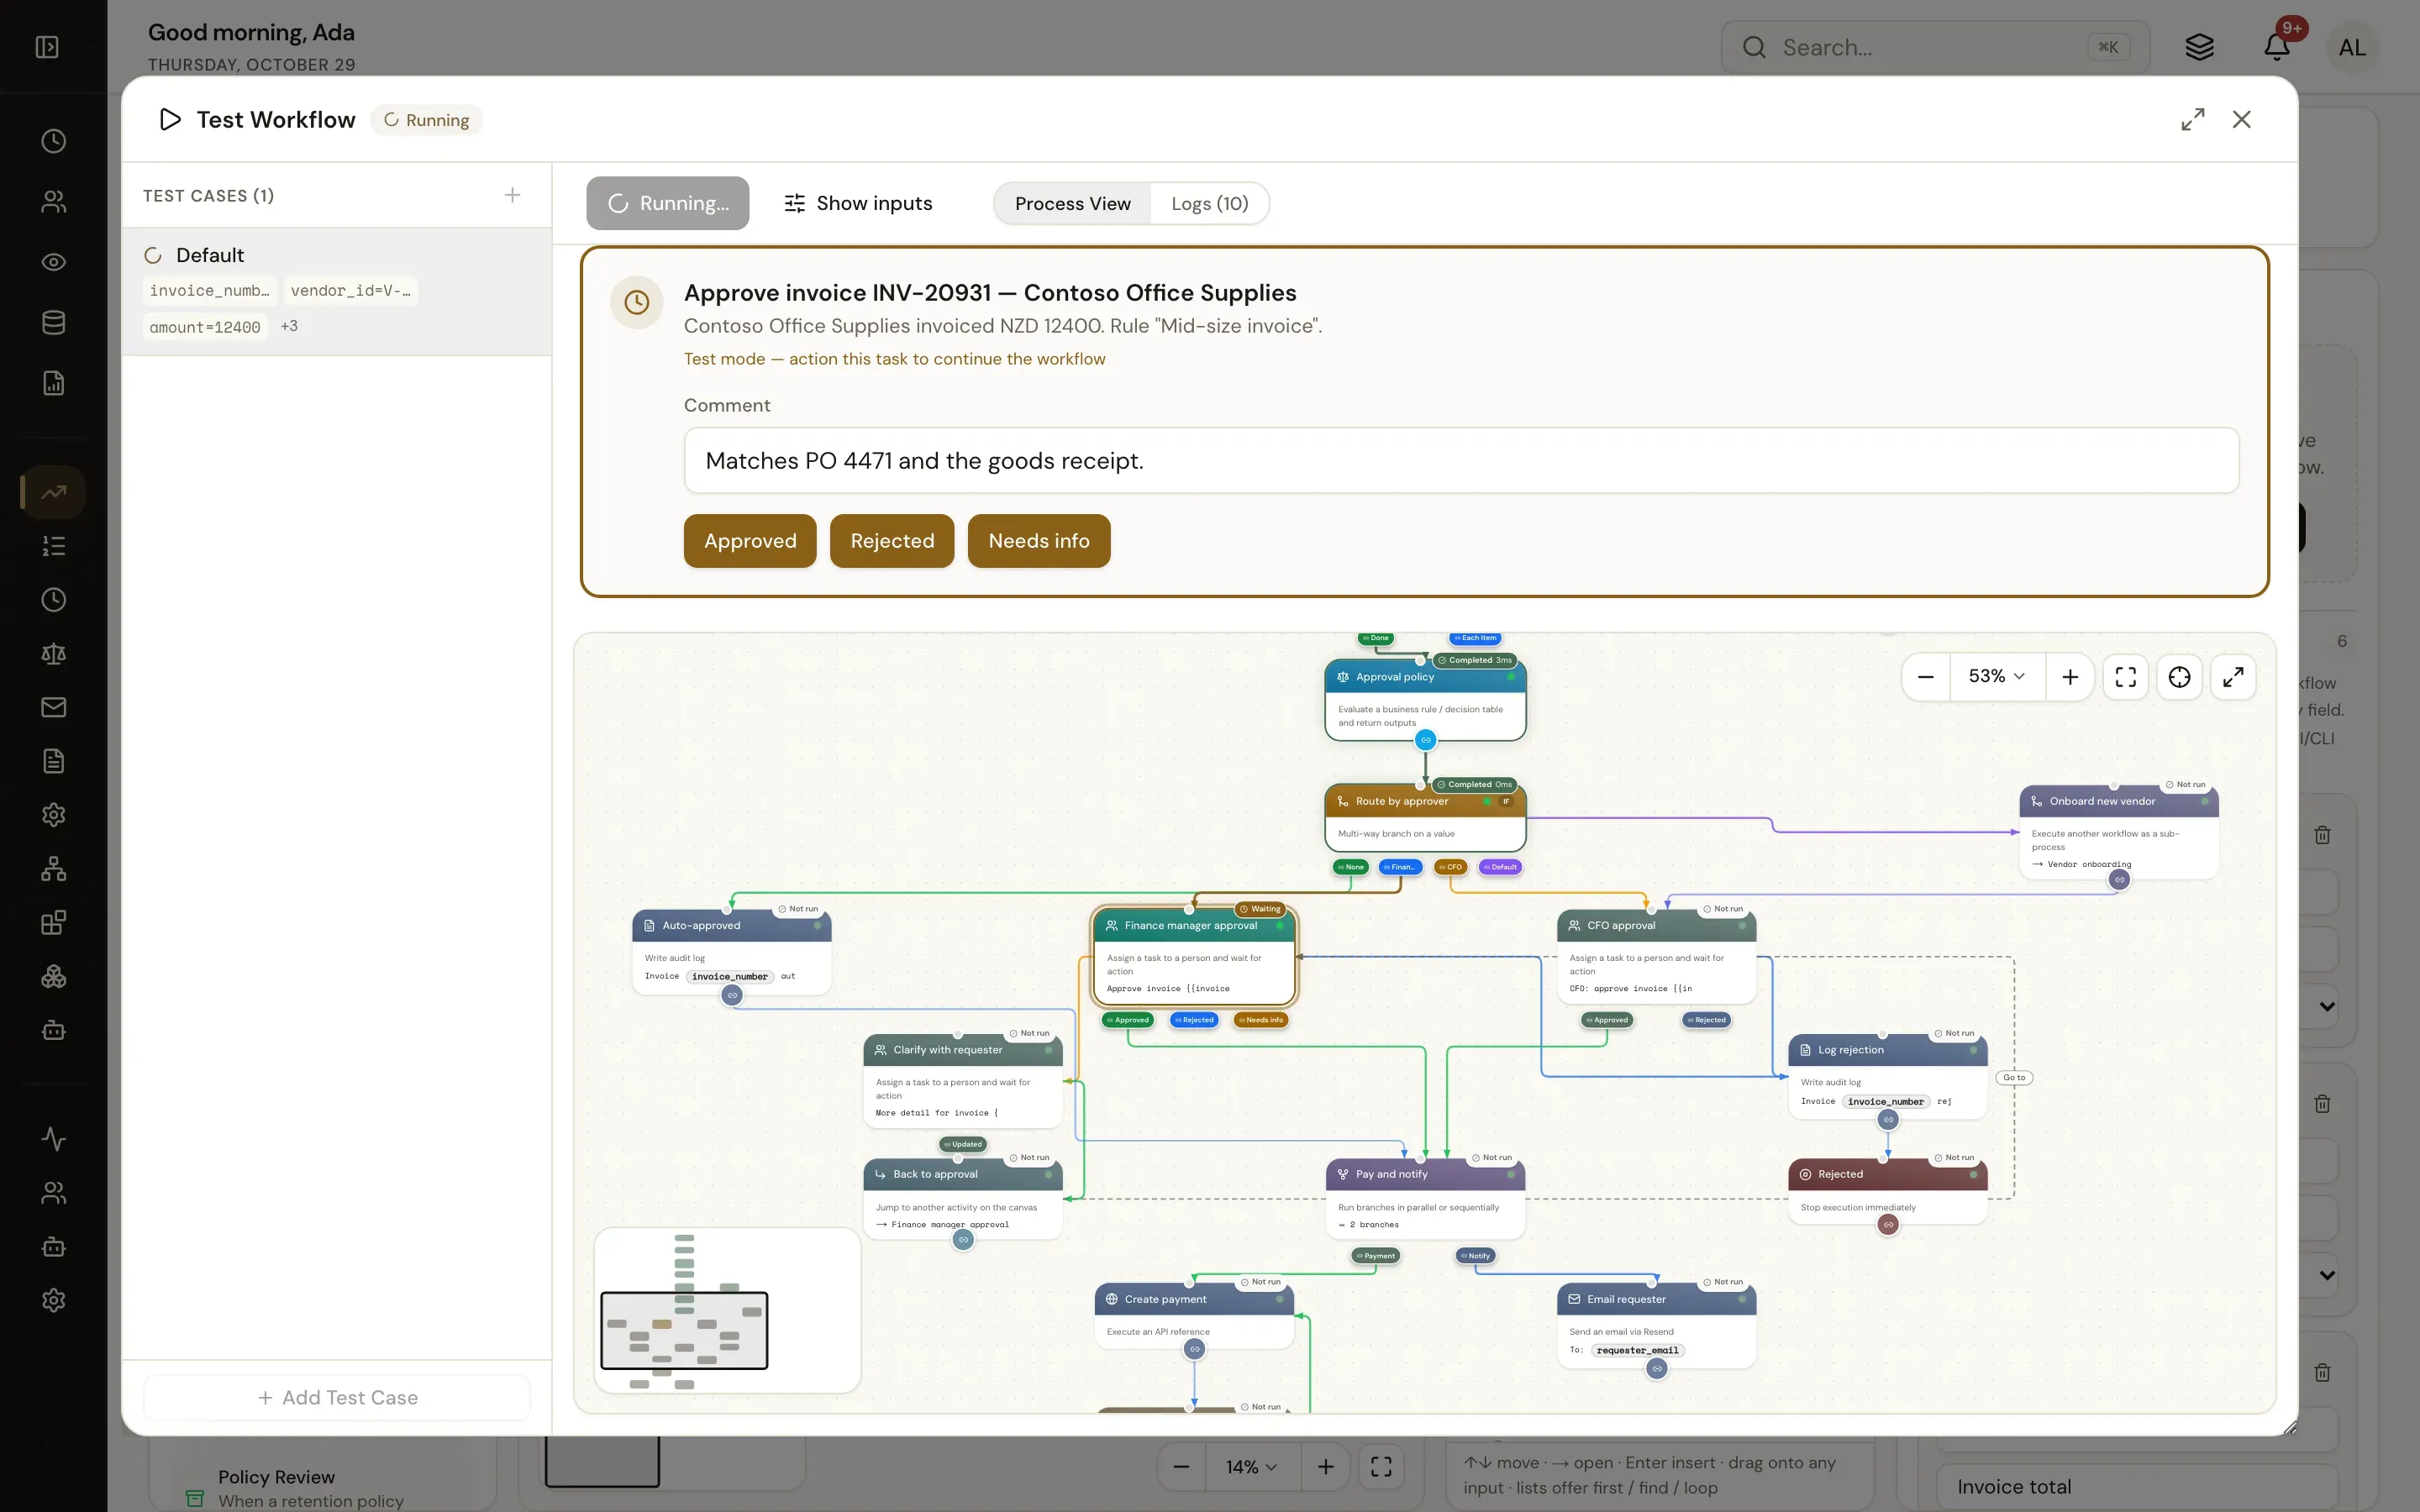Click Add Test Case button
The height and width of the screenshot is (1512, 2420).
pyautogui.click(x=337, y=1398)
